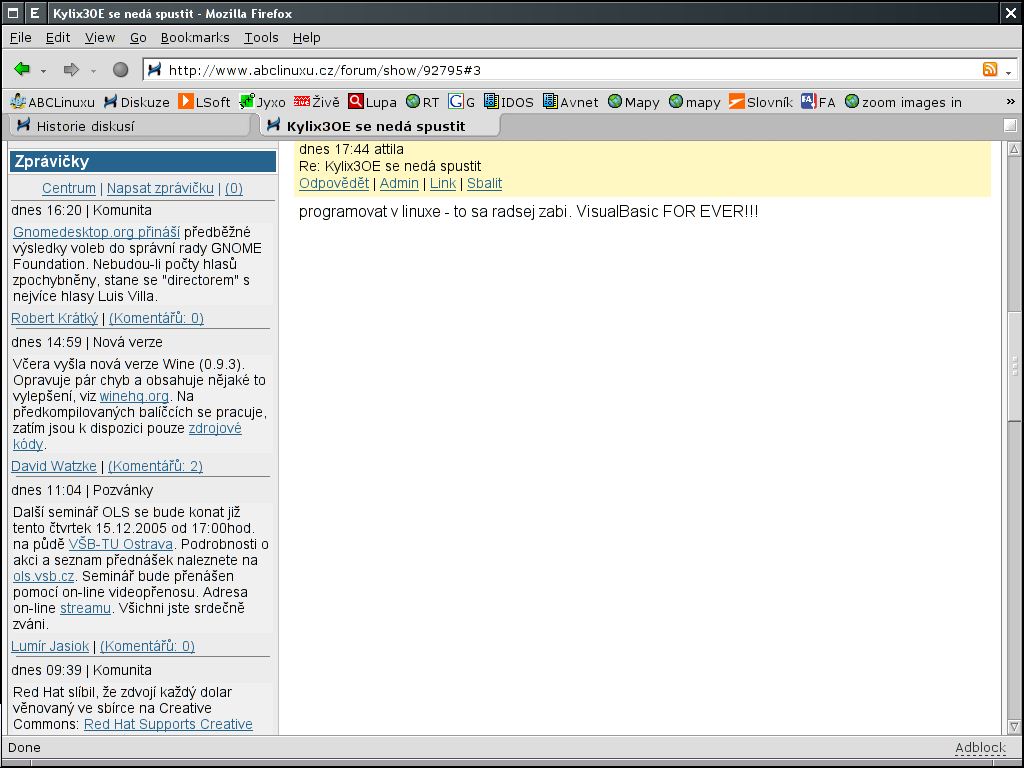Click the (0) link in Zprávičky header
This screenshot has height=768, width=1024.
[x=234, y=188]
